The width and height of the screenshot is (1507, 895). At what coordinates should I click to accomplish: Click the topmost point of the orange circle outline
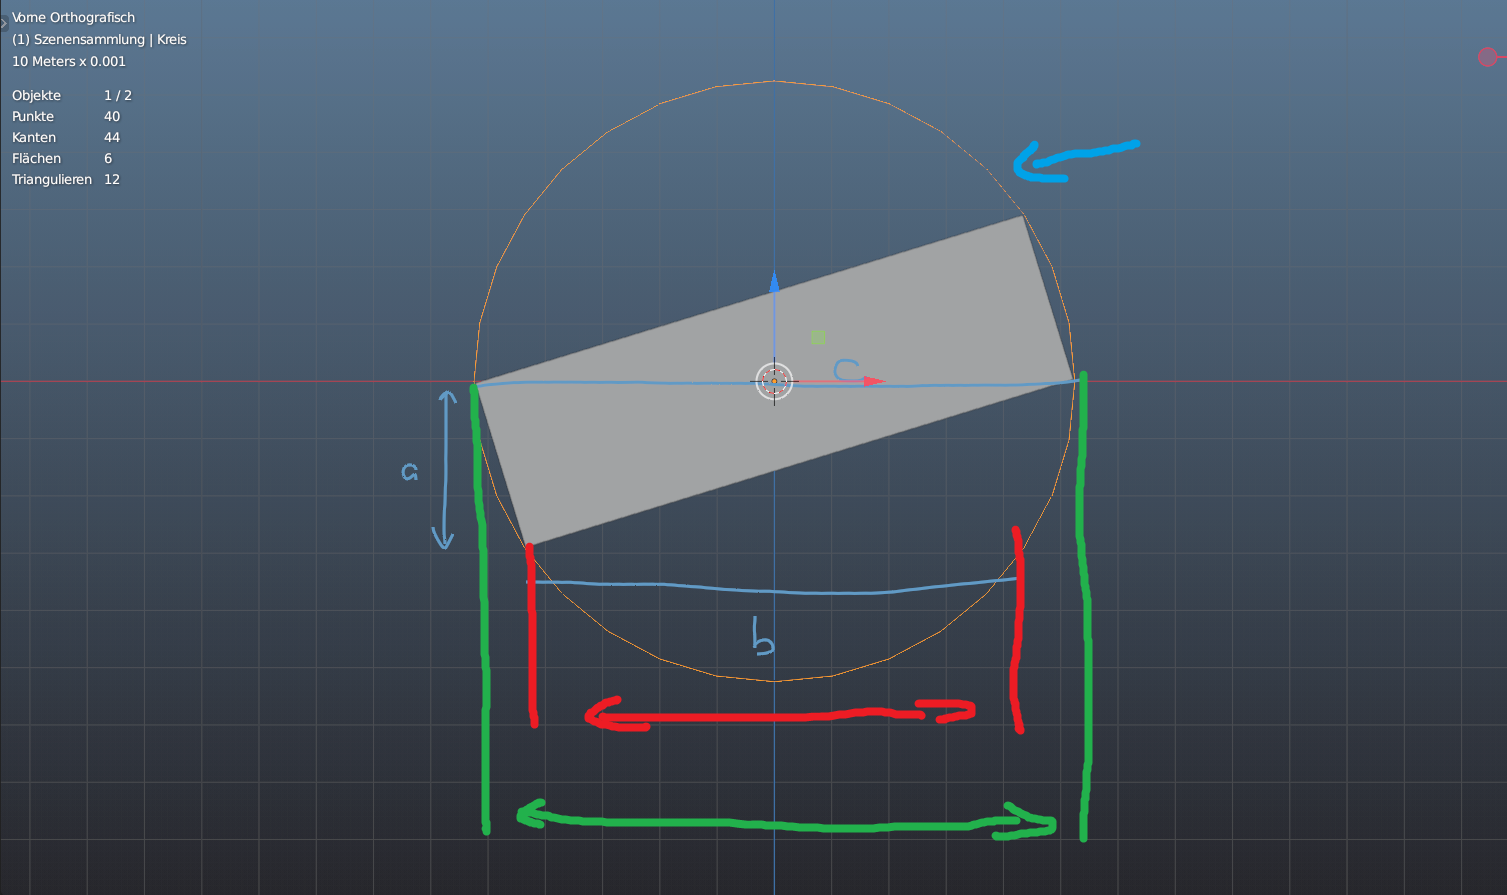tap(774, 81)
